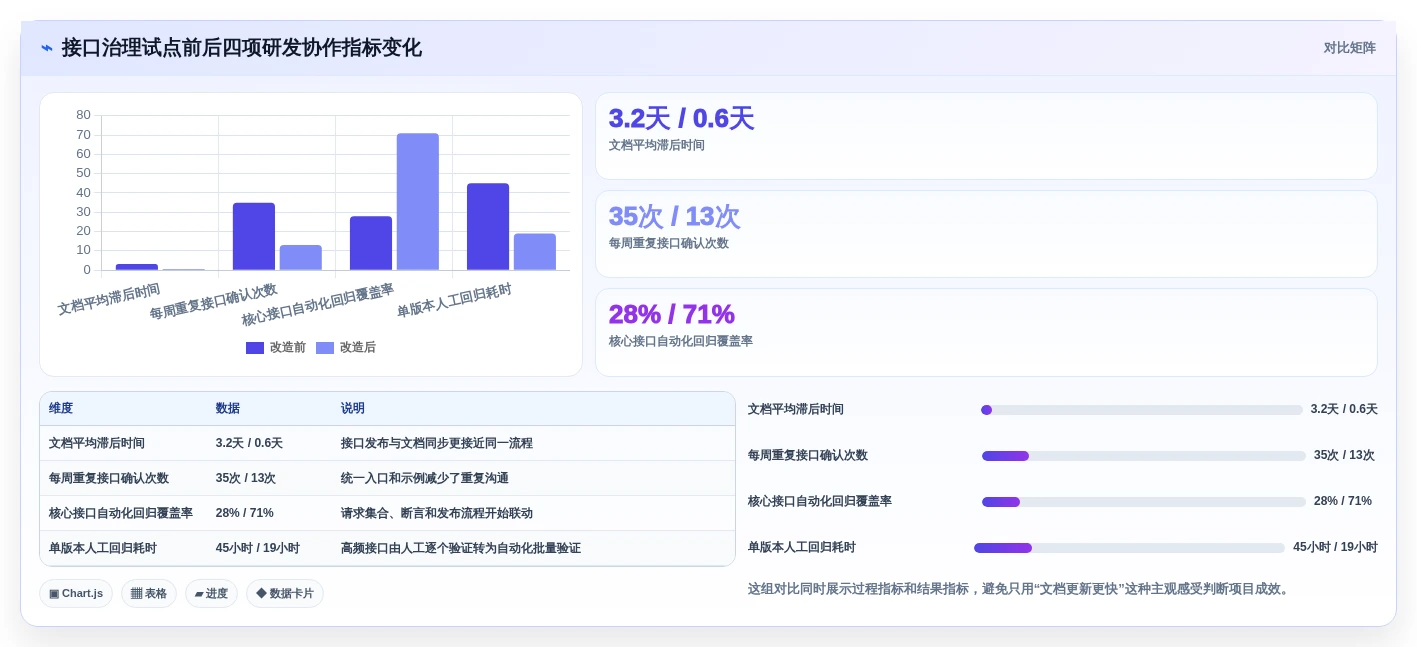1417x647 pixels.
Task: Click the note 接口发布与文档同步更接近同一流程
Action: tap(437, 443)
